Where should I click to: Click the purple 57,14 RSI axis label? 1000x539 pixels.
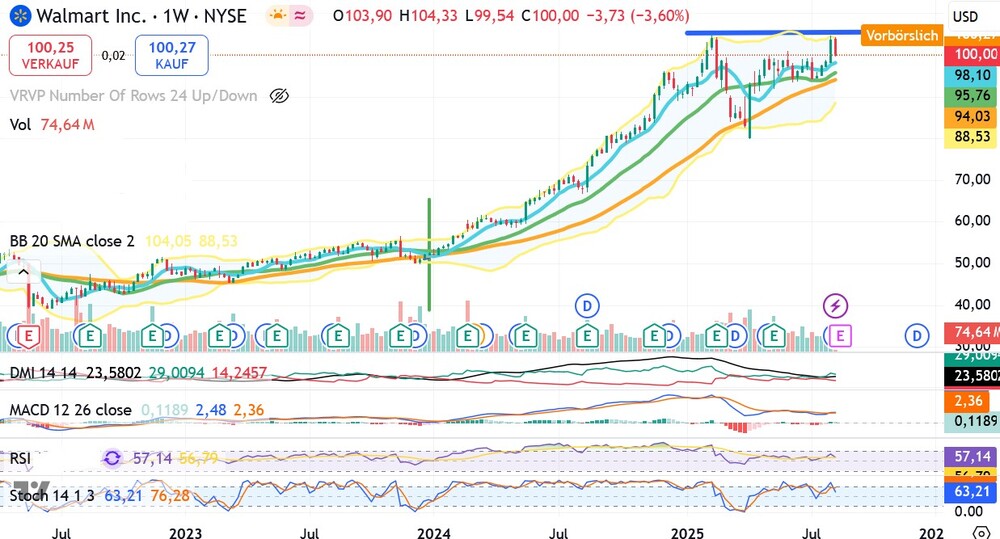[972, 457]
